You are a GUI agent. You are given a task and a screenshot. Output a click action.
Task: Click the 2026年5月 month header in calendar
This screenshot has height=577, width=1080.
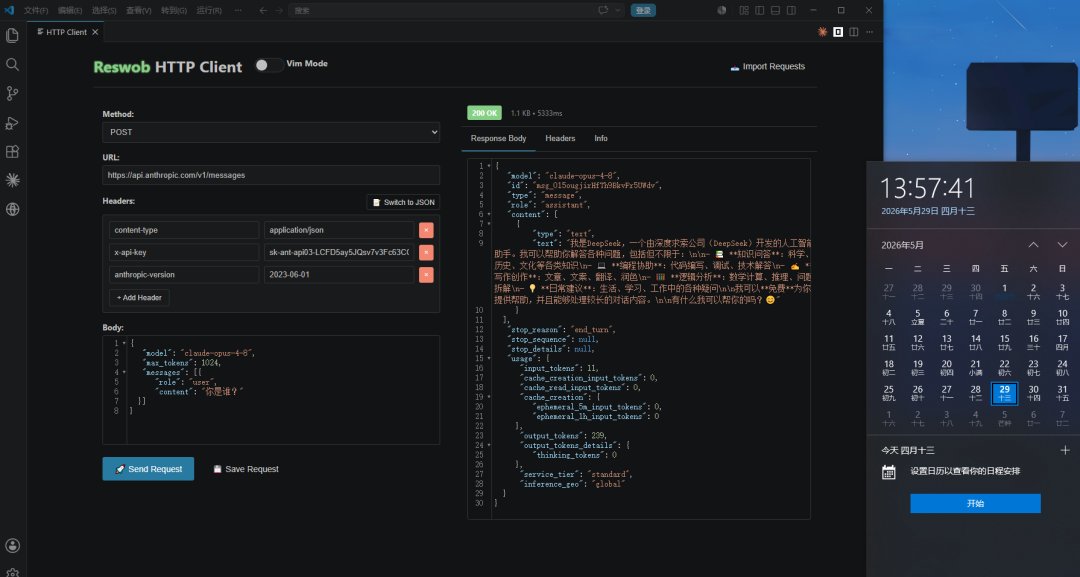(902, 245)
